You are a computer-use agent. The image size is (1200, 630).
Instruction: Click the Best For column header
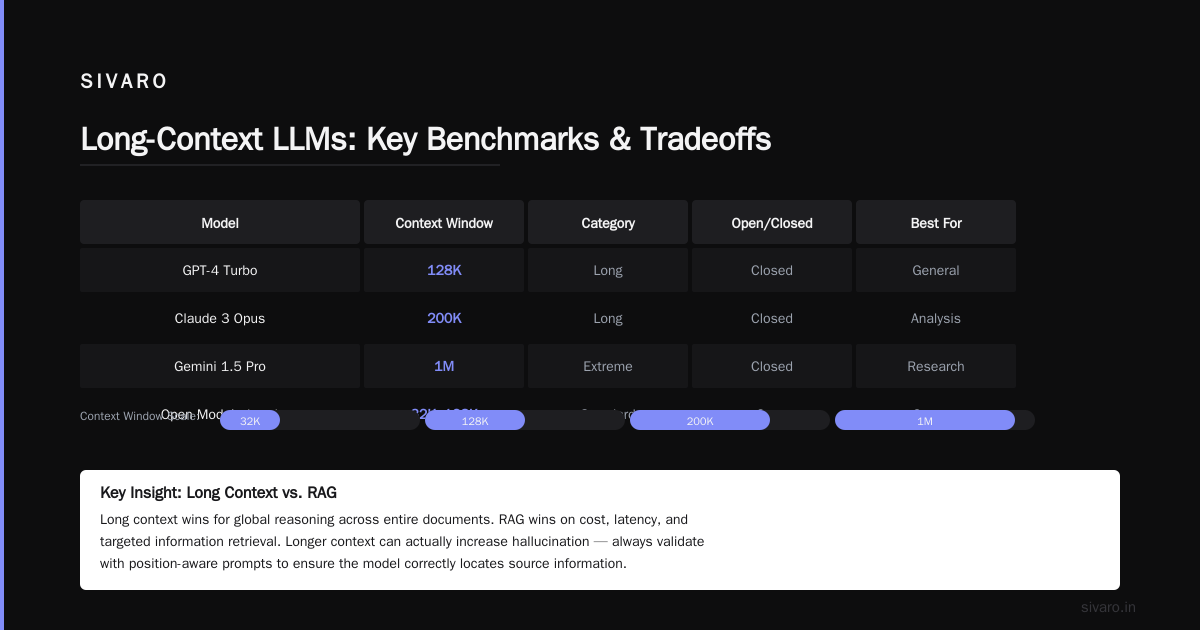936,222
